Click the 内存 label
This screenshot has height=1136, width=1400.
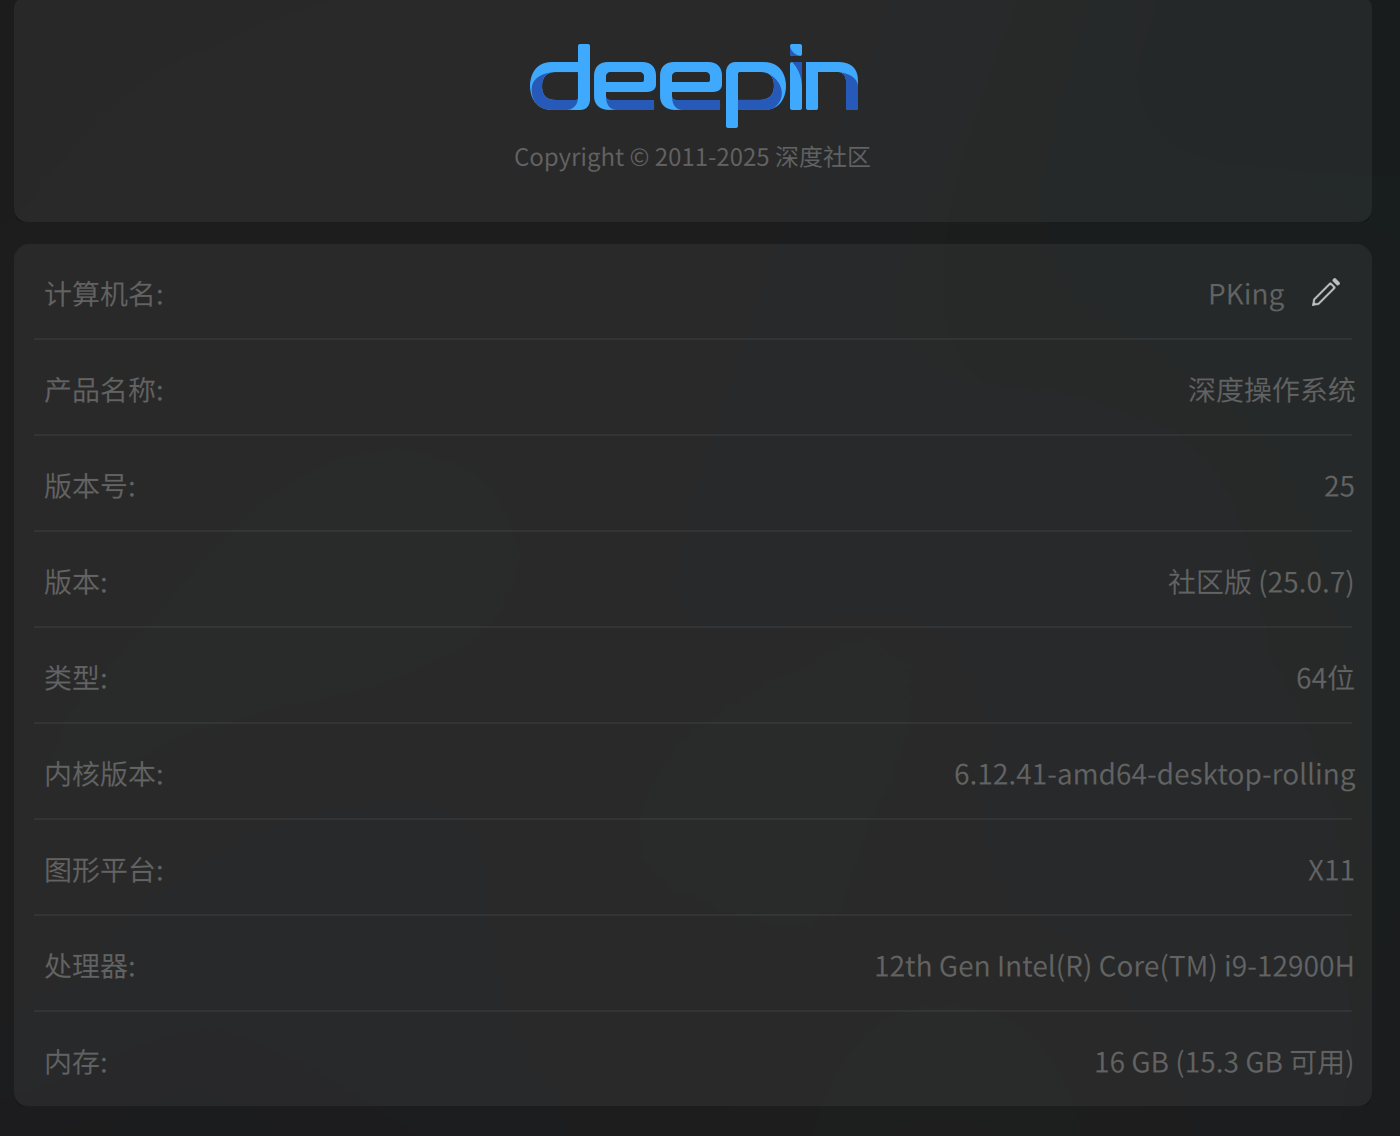pyautogui.click(x=76, y=1062)
